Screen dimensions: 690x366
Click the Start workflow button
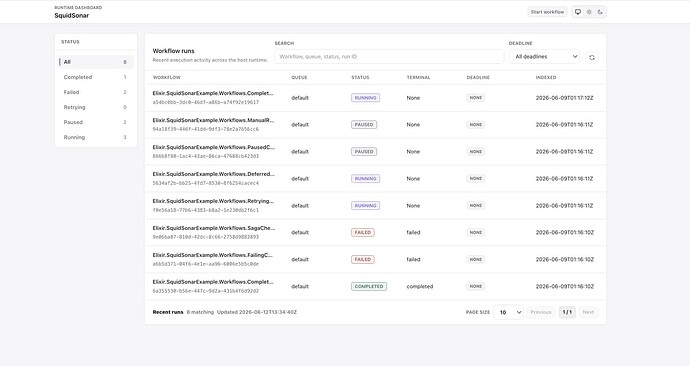pos(547,12)
